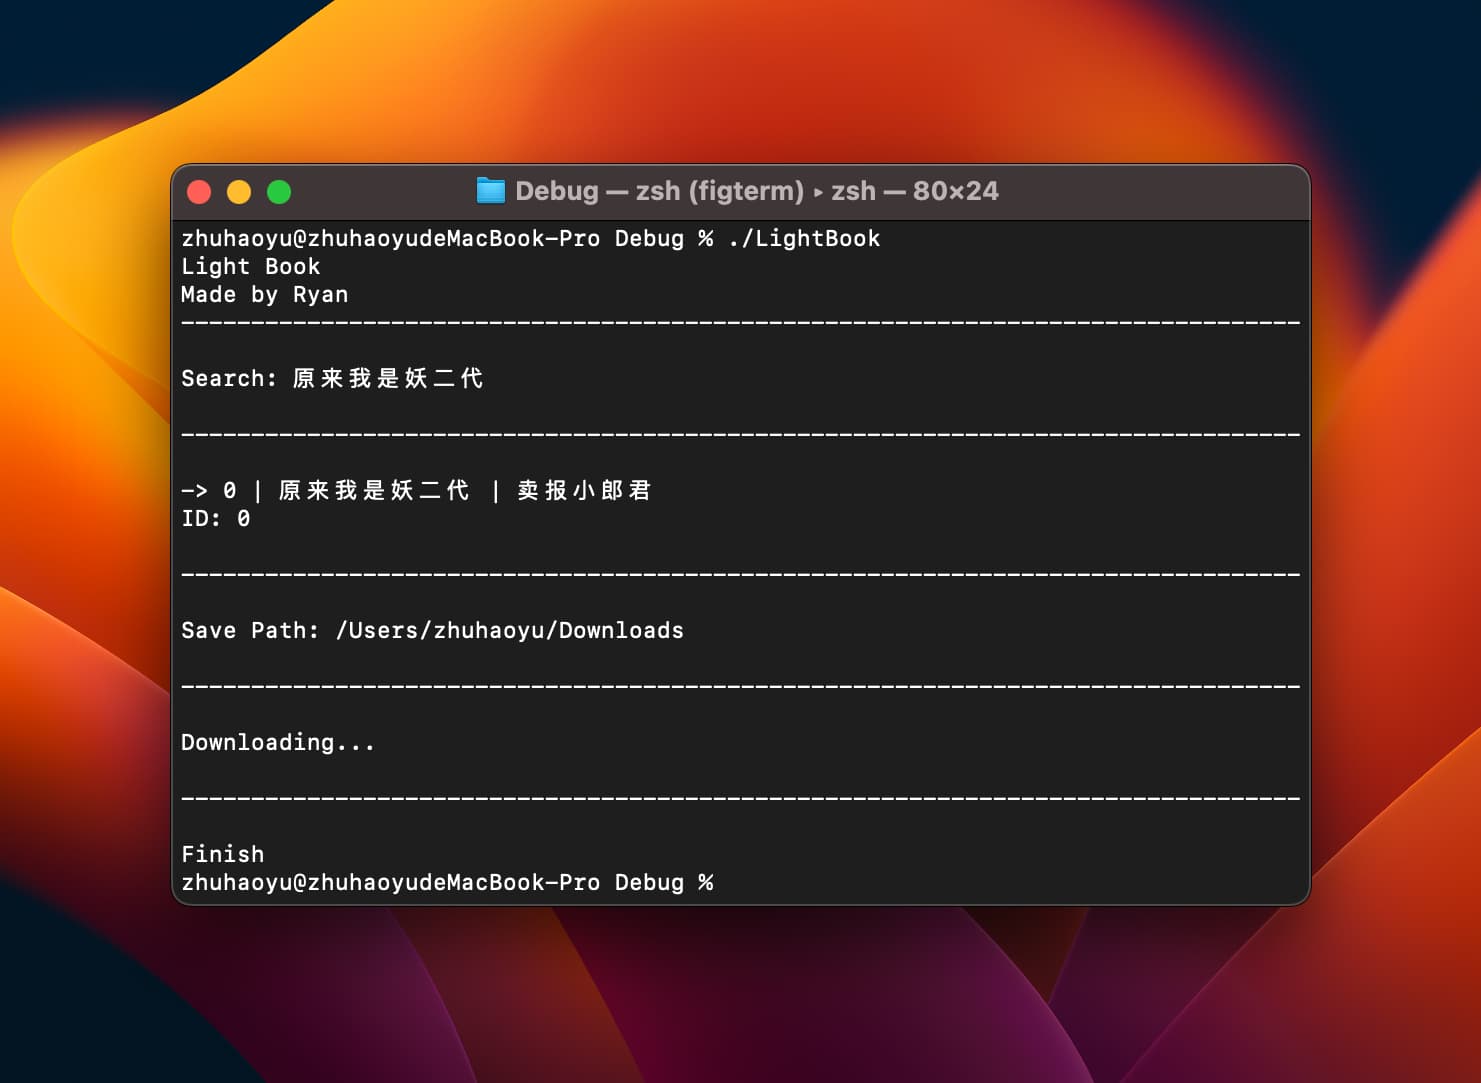Click the 'Finish' output line

click(x=222, y=855)
